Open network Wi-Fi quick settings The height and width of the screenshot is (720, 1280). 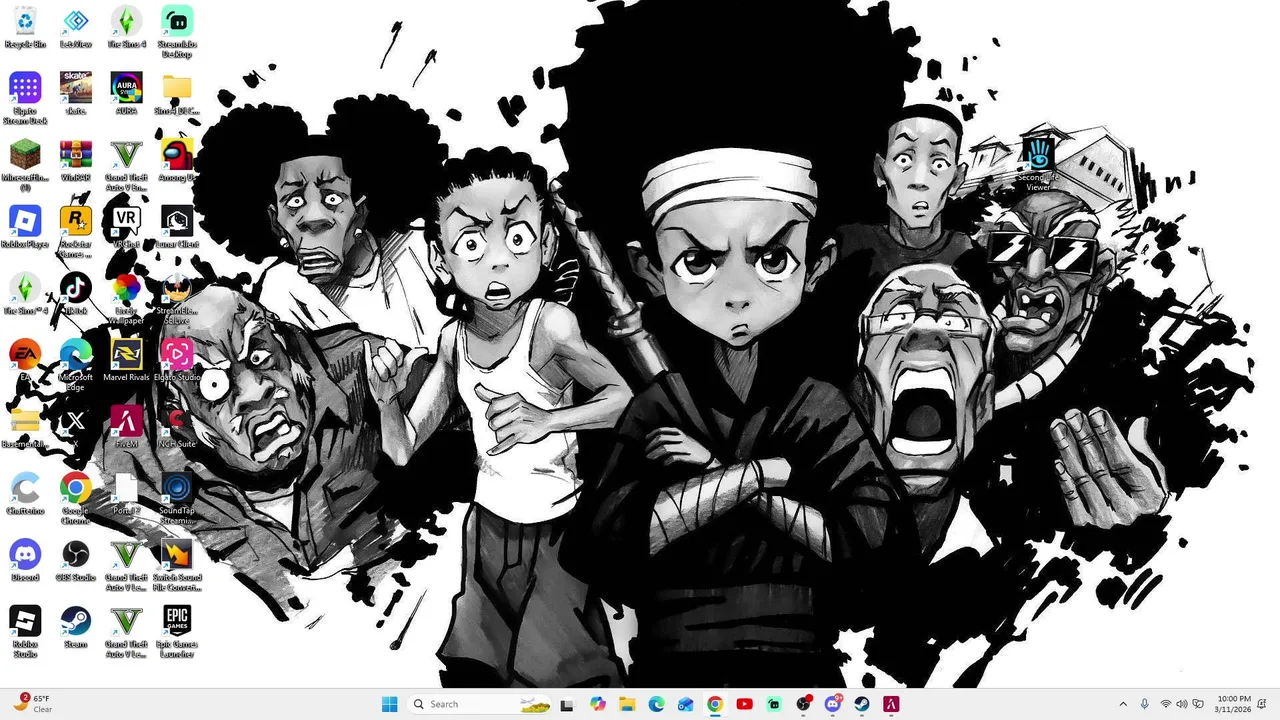click(x=1166, y=704)
